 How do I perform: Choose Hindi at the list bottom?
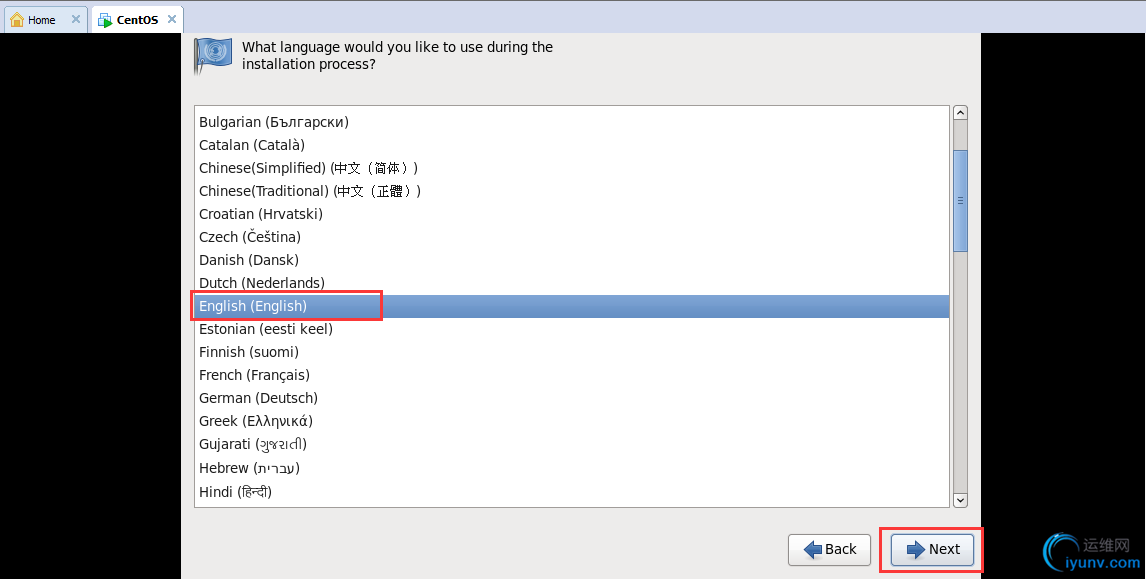point(235,491)
